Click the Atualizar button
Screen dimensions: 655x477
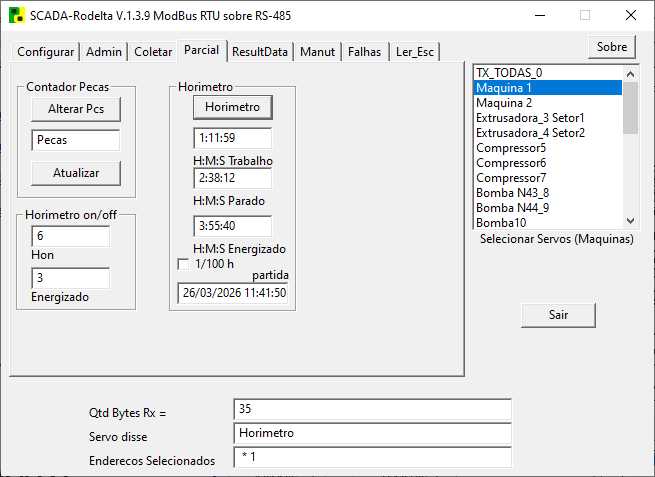coord(76,173)
